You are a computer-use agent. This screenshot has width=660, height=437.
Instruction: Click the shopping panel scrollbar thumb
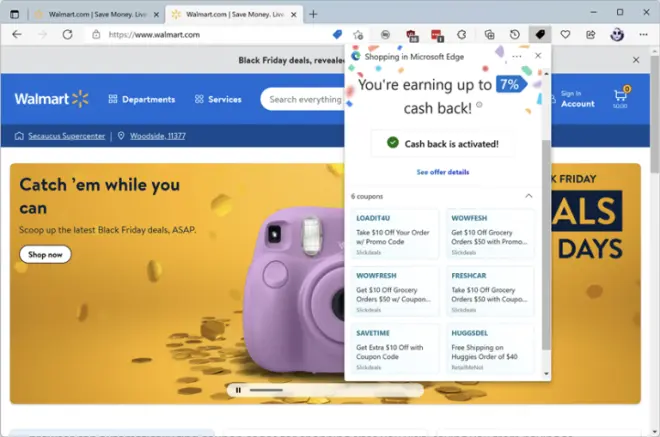tap(546, 245)
